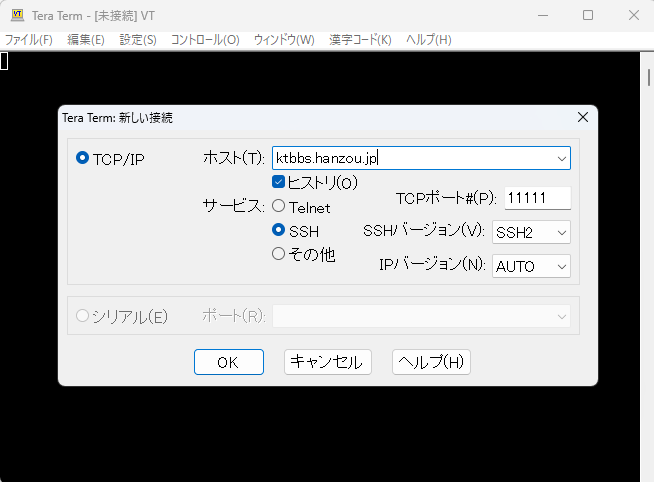Image resolution: width=654 pixels, height=482 pixels.
Task: Click the host name text field
Action: tap(410, 158)
